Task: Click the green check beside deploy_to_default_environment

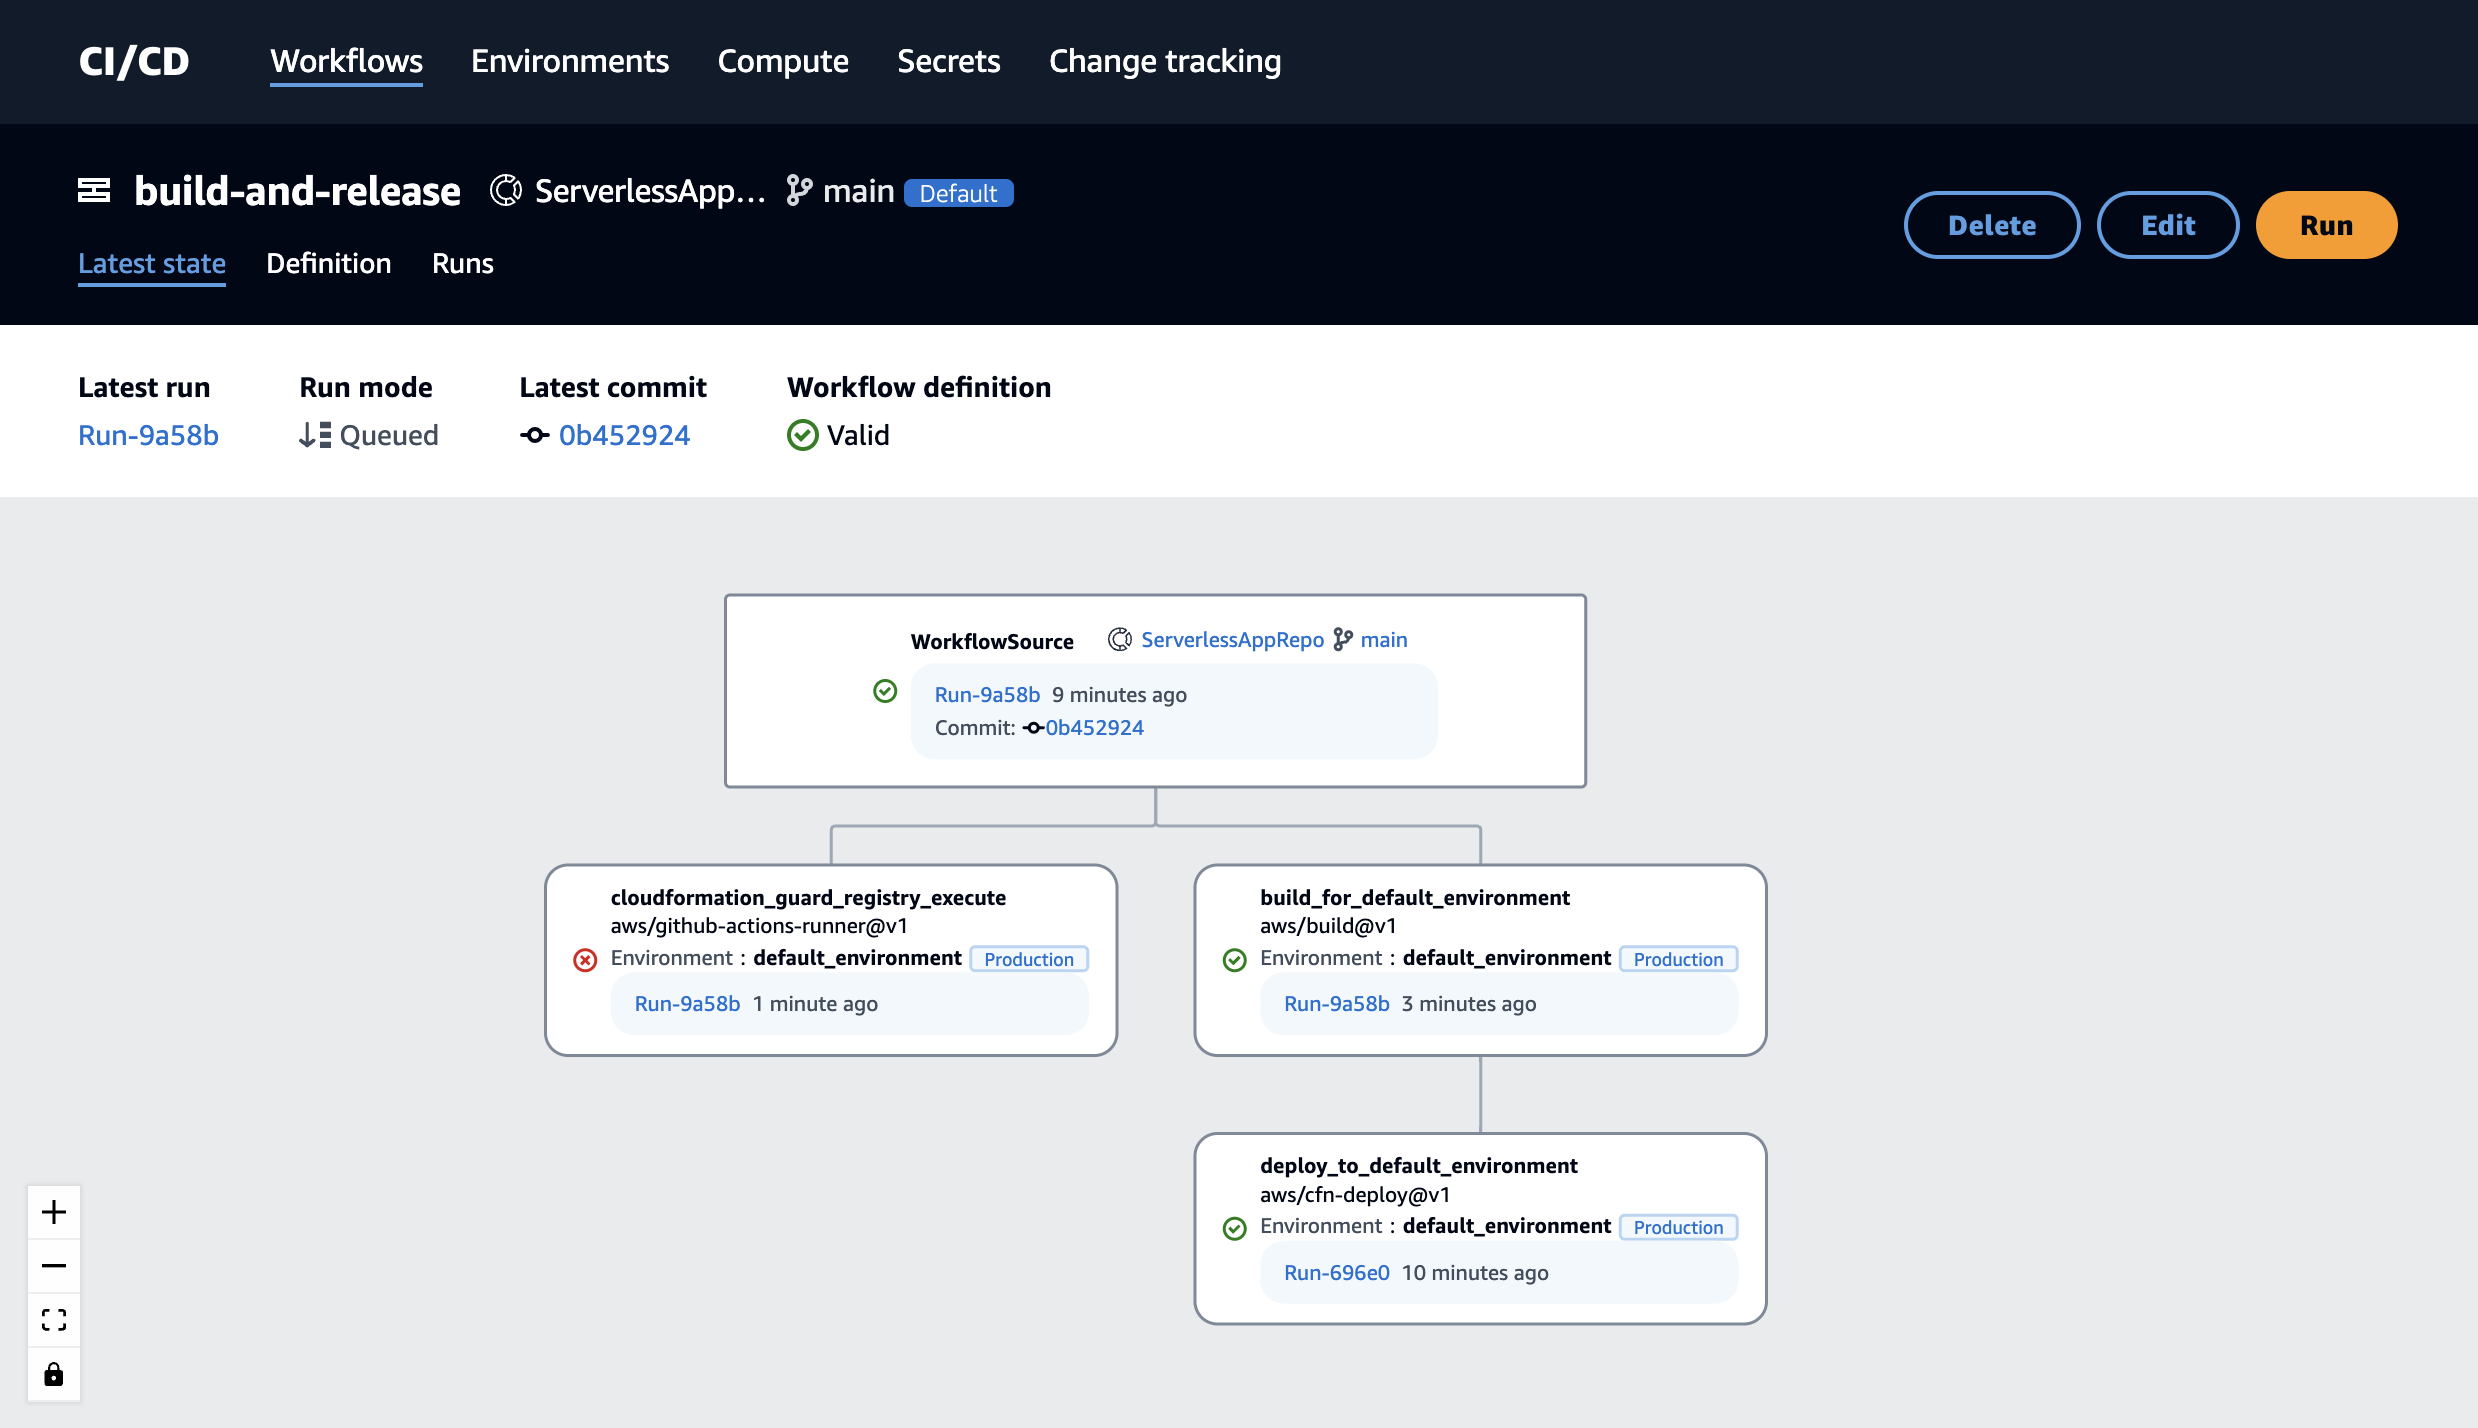Action: tap(1234, 1227)
